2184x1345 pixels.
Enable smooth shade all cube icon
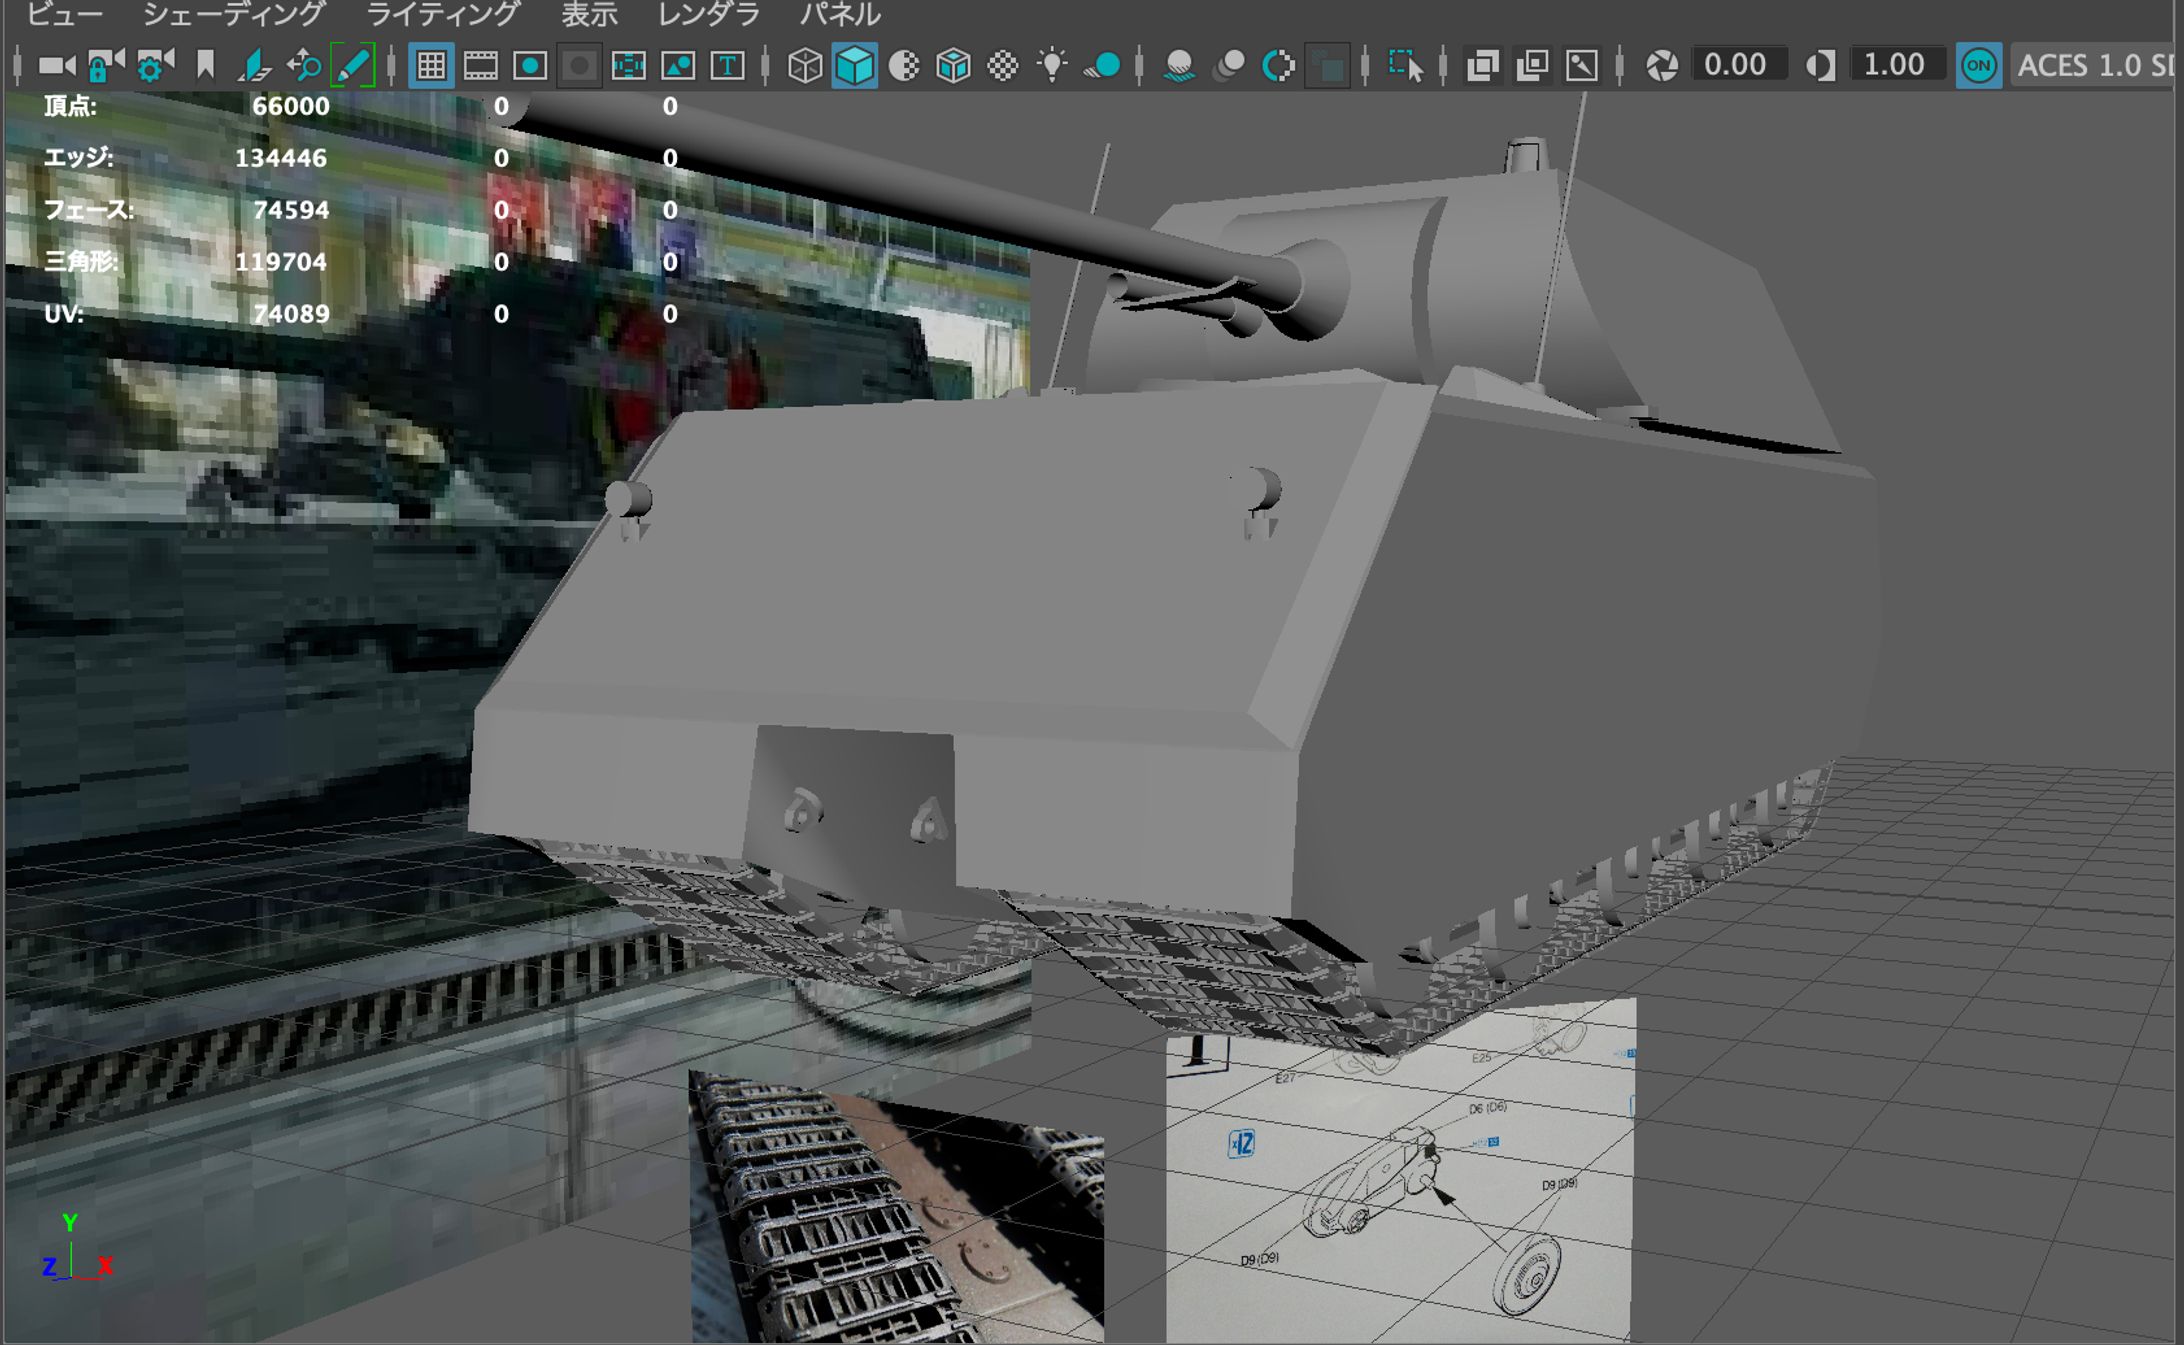[855, 66]
